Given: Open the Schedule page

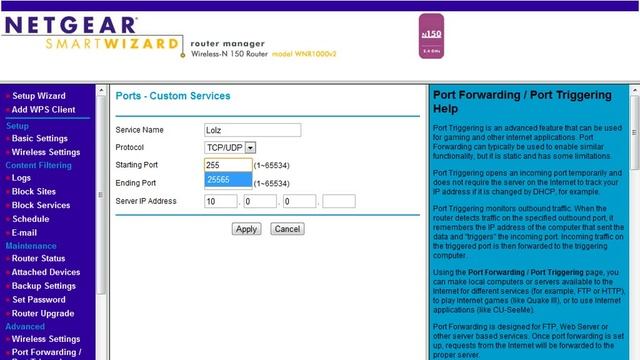Looking at the screenshot, I should pyautogui.click(x=31, y=219).
